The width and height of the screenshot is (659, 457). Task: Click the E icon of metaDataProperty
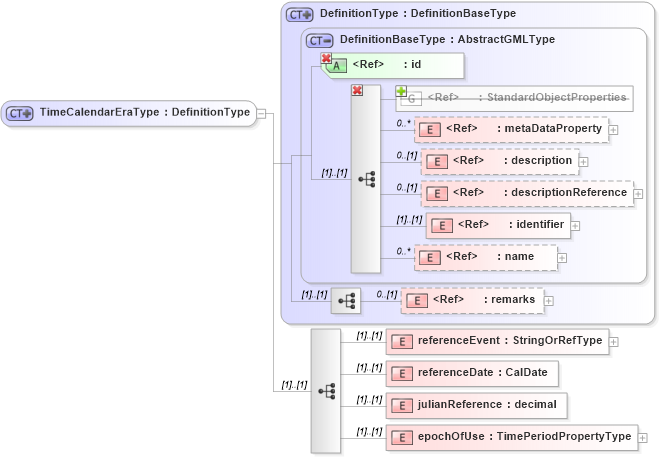430,130
